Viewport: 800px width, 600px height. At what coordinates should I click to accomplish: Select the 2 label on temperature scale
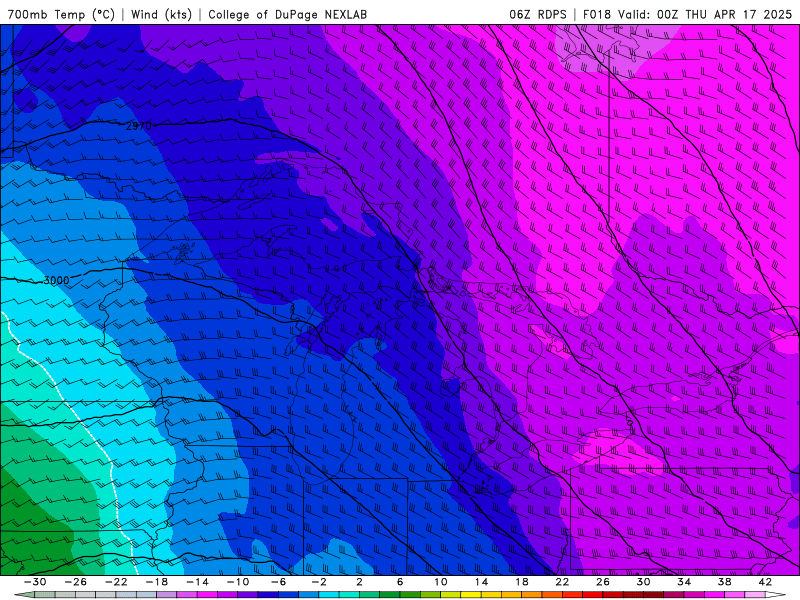pos(359,582)
